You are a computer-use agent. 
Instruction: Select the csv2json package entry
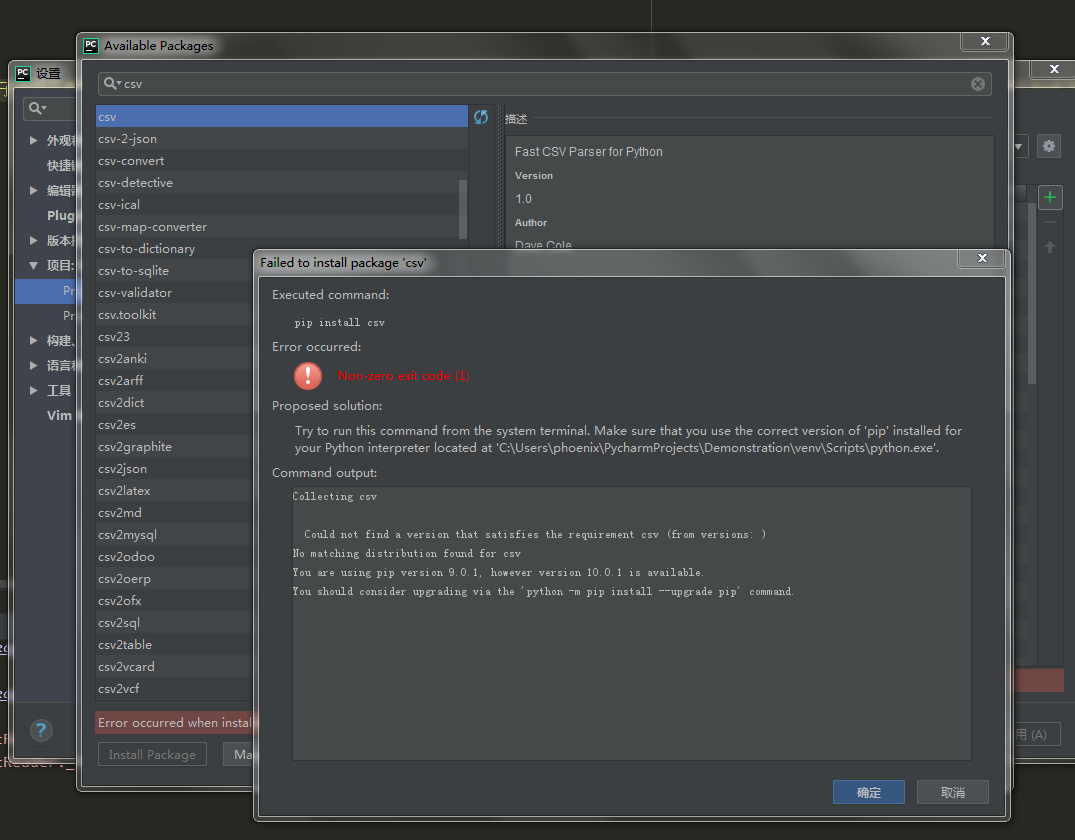pyautogui.click(x=122, y=469)
